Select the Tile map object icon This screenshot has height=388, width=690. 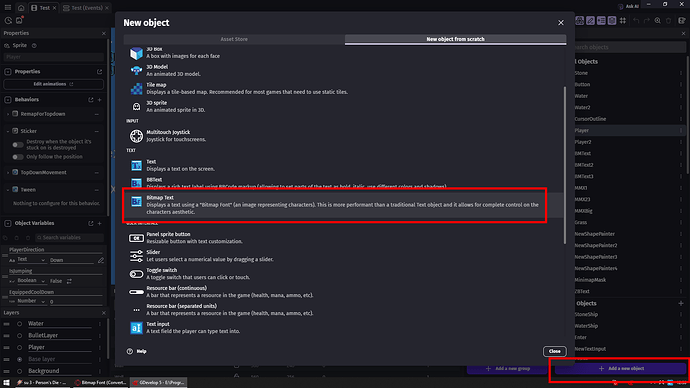(x=136, y=88)
